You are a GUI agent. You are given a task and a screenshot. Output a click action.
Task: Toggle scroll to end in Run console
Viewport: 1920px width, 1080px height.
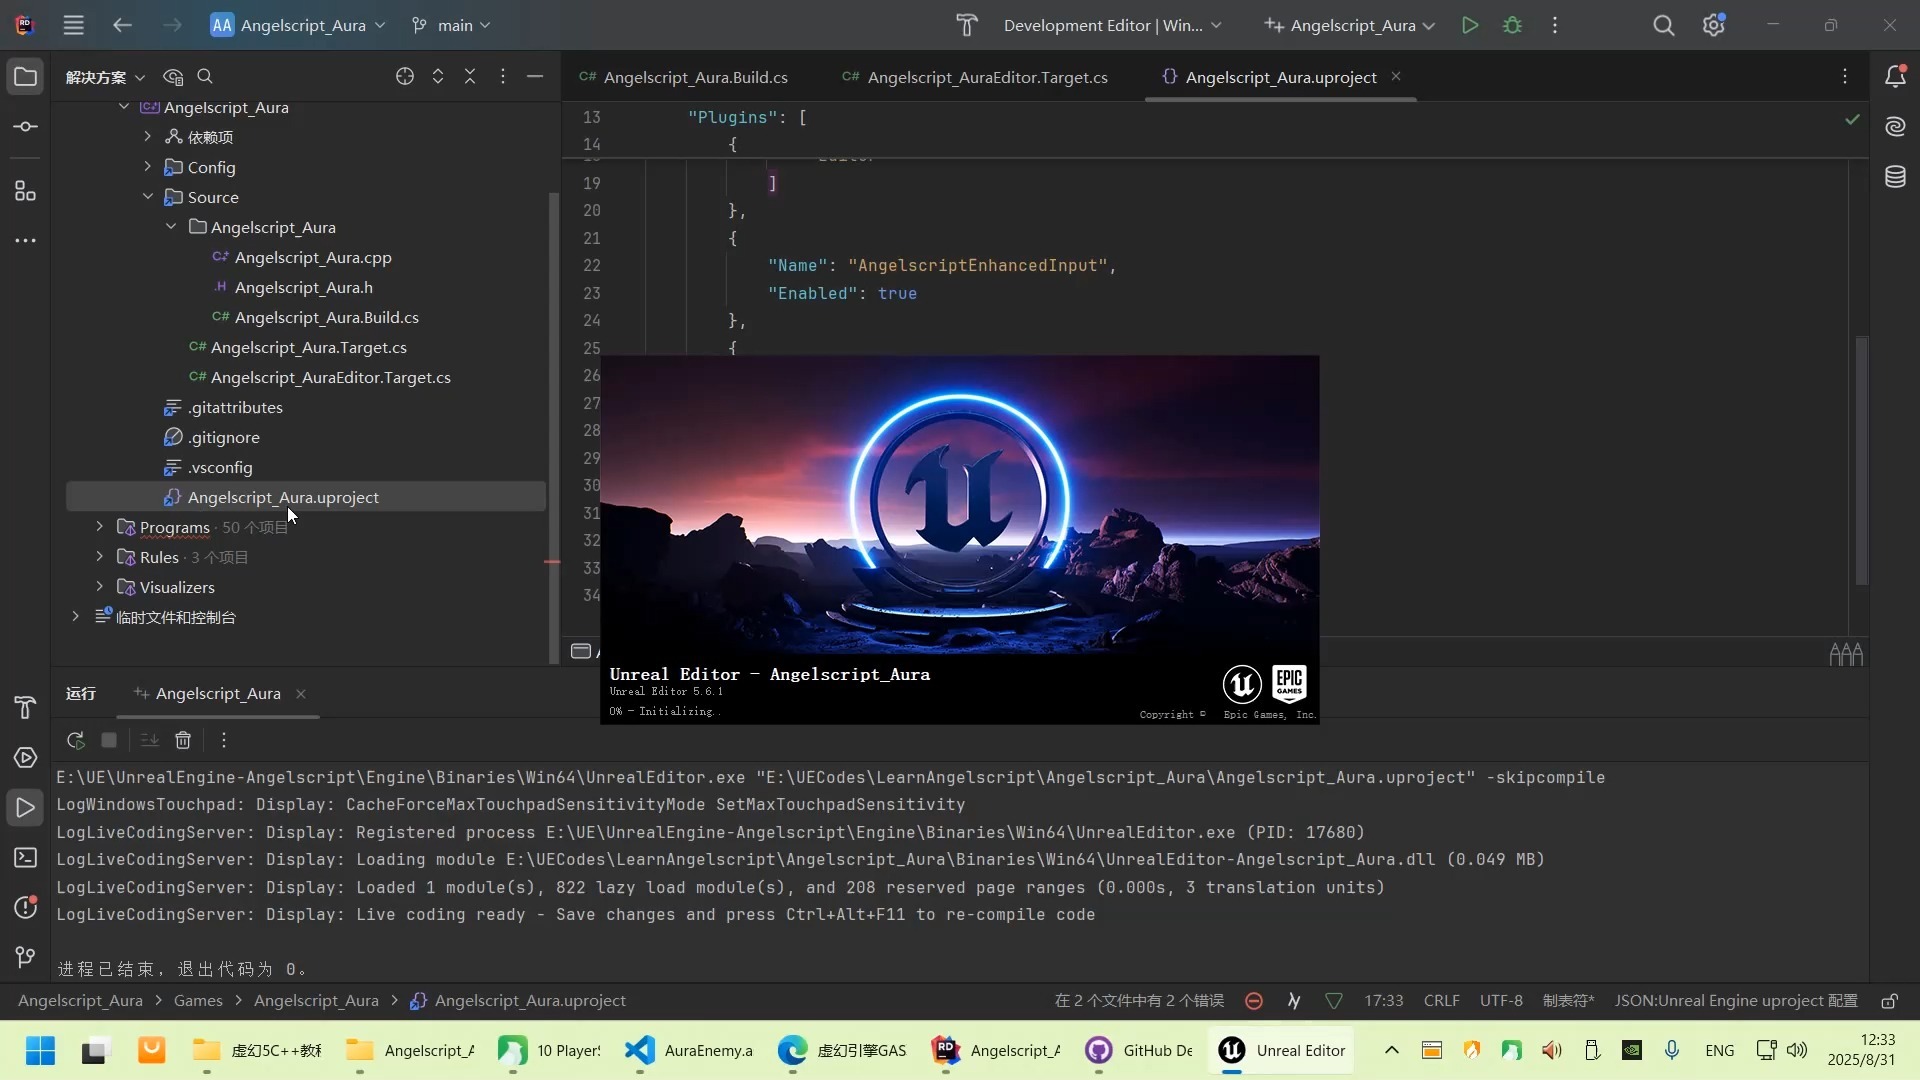pyautogui.click(x=149, y=740)
